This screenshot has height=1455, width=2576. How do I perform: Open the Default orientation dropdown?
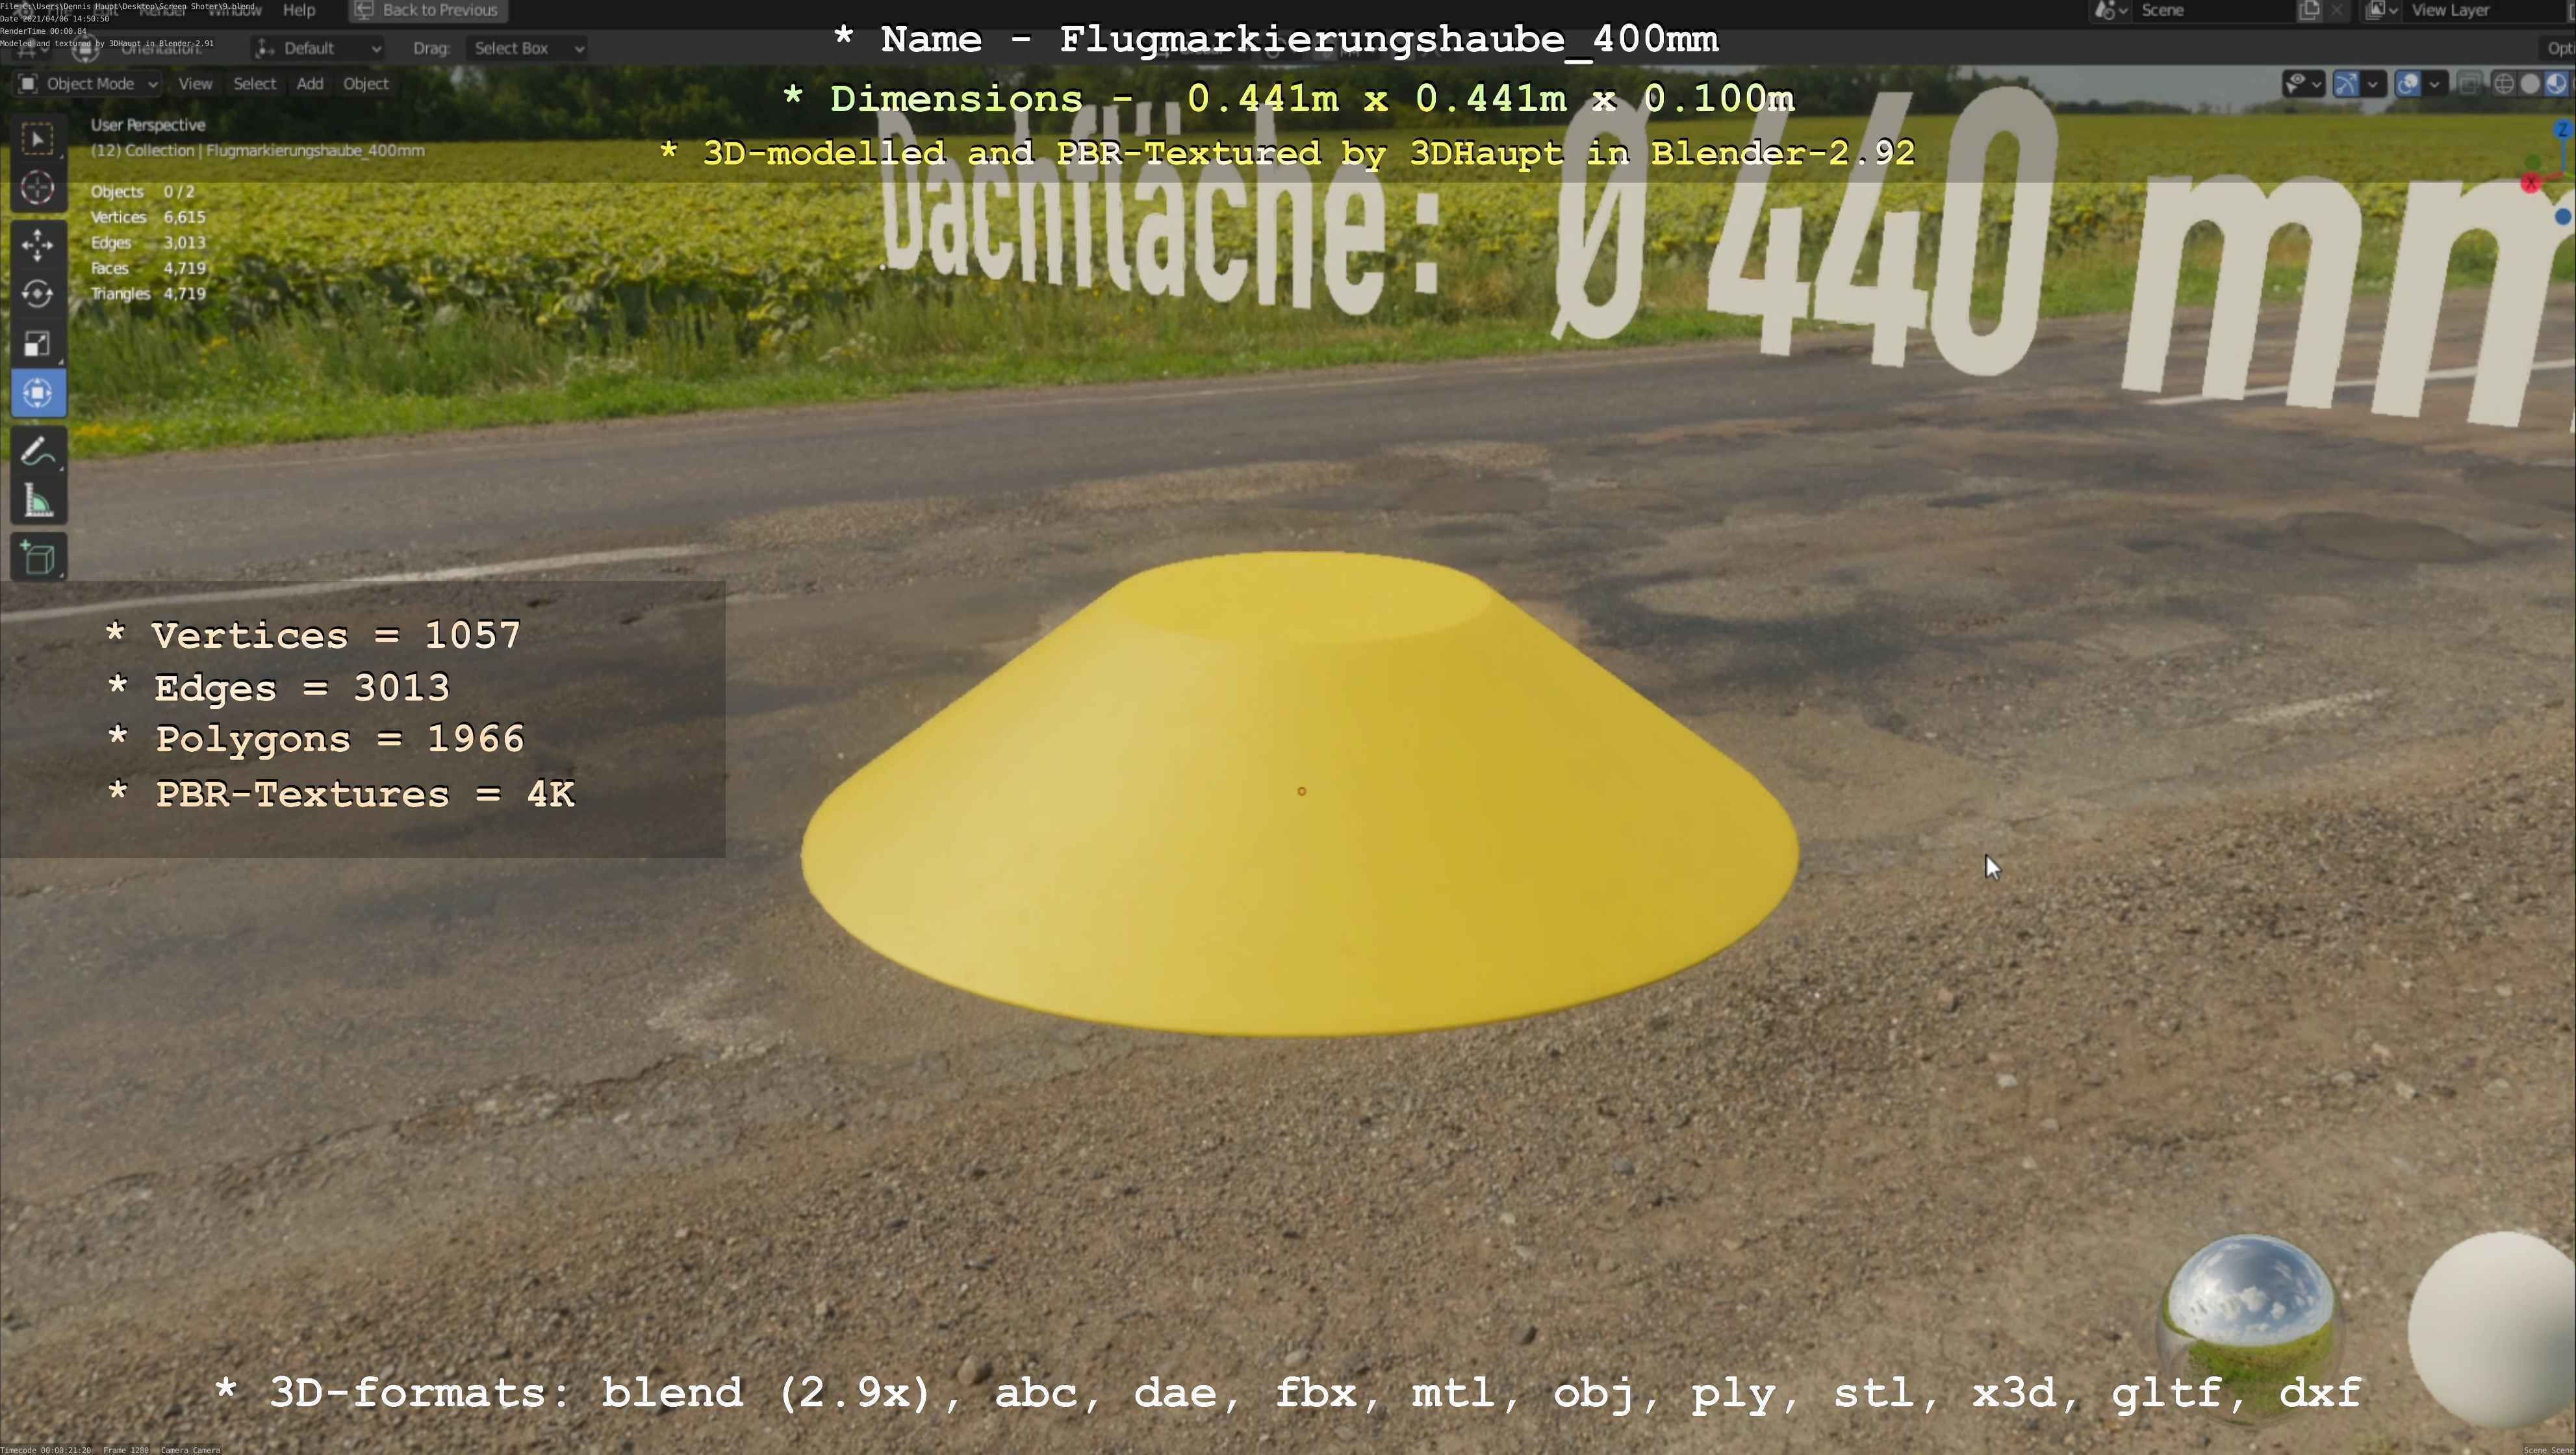point(318,48)
